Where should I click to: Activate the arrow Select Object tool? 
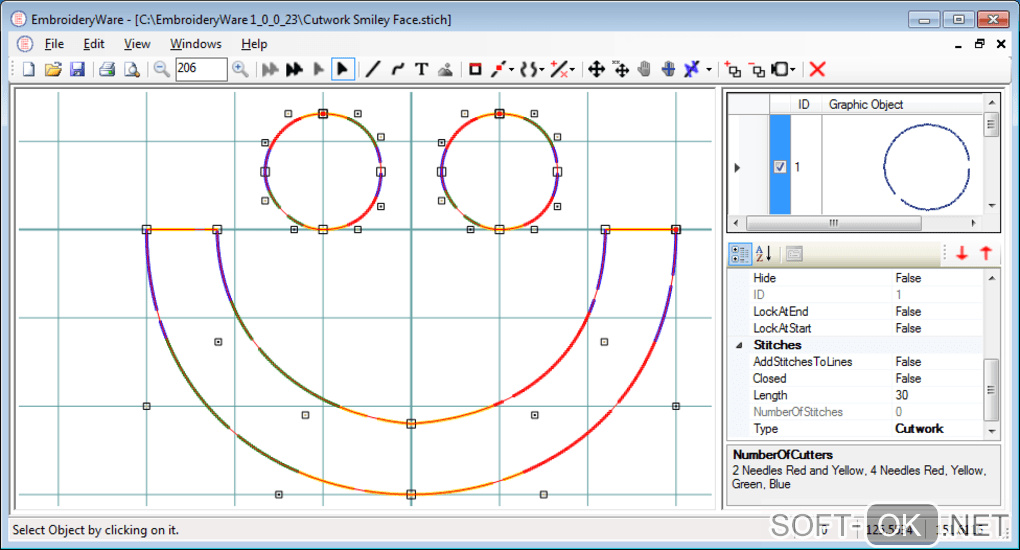pyautogui.click(x=342, y=69)
